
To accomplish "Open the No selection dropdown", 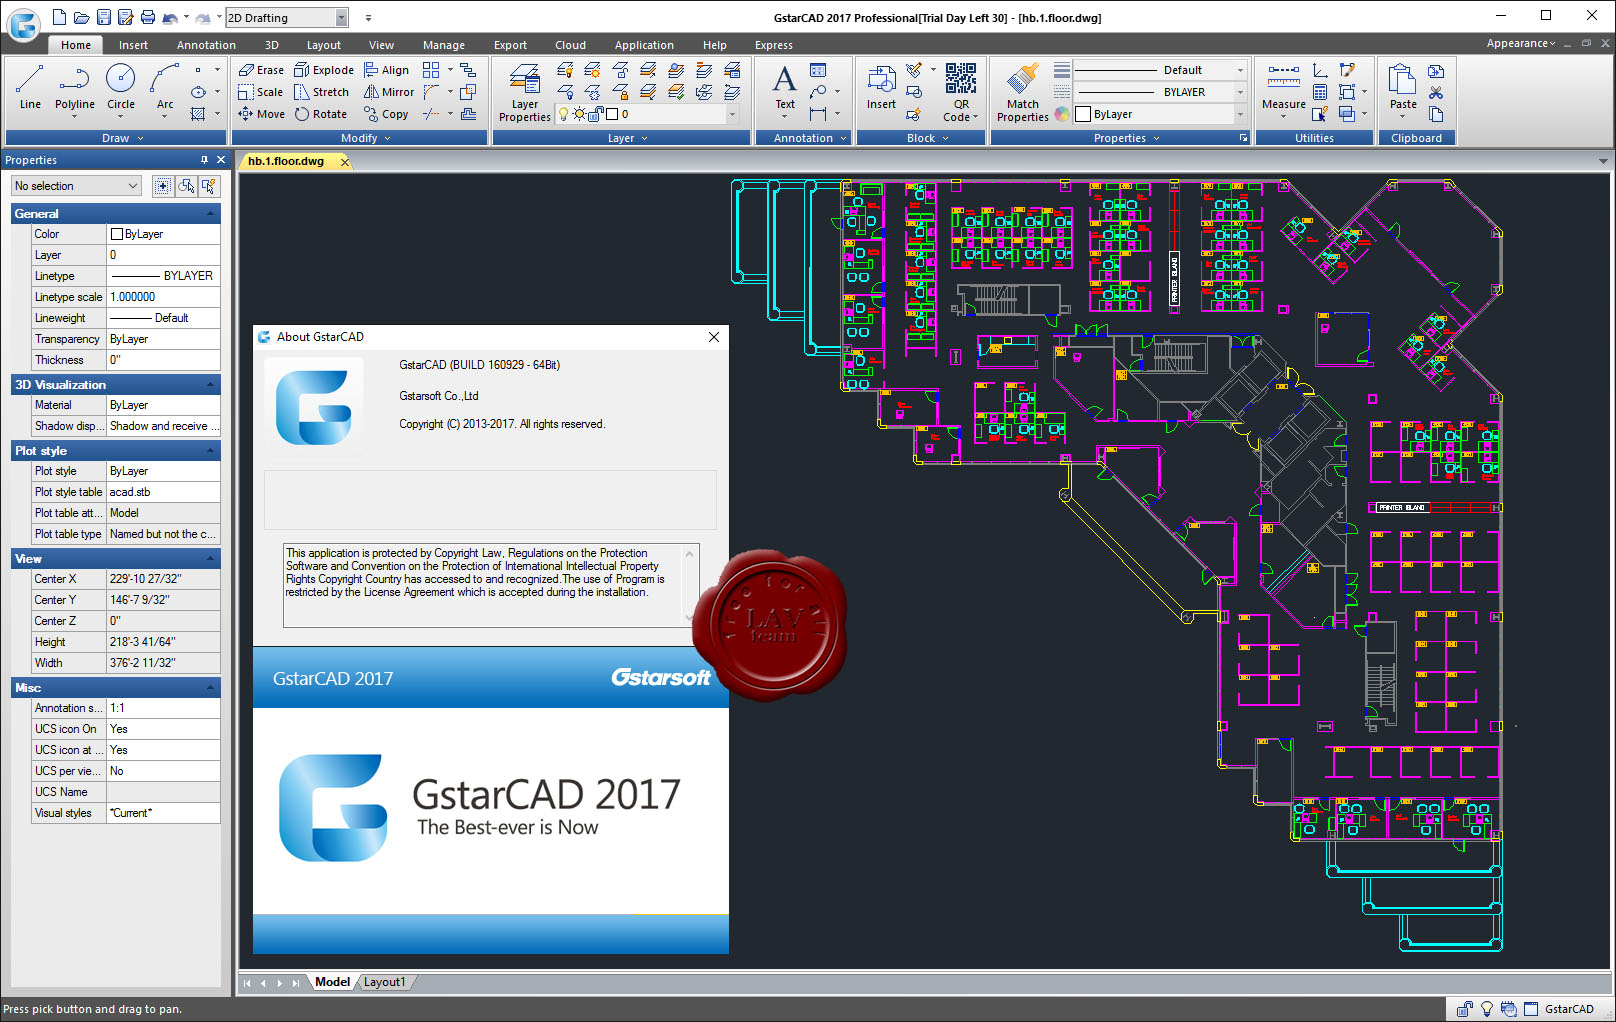I will (x=76, y=186).
